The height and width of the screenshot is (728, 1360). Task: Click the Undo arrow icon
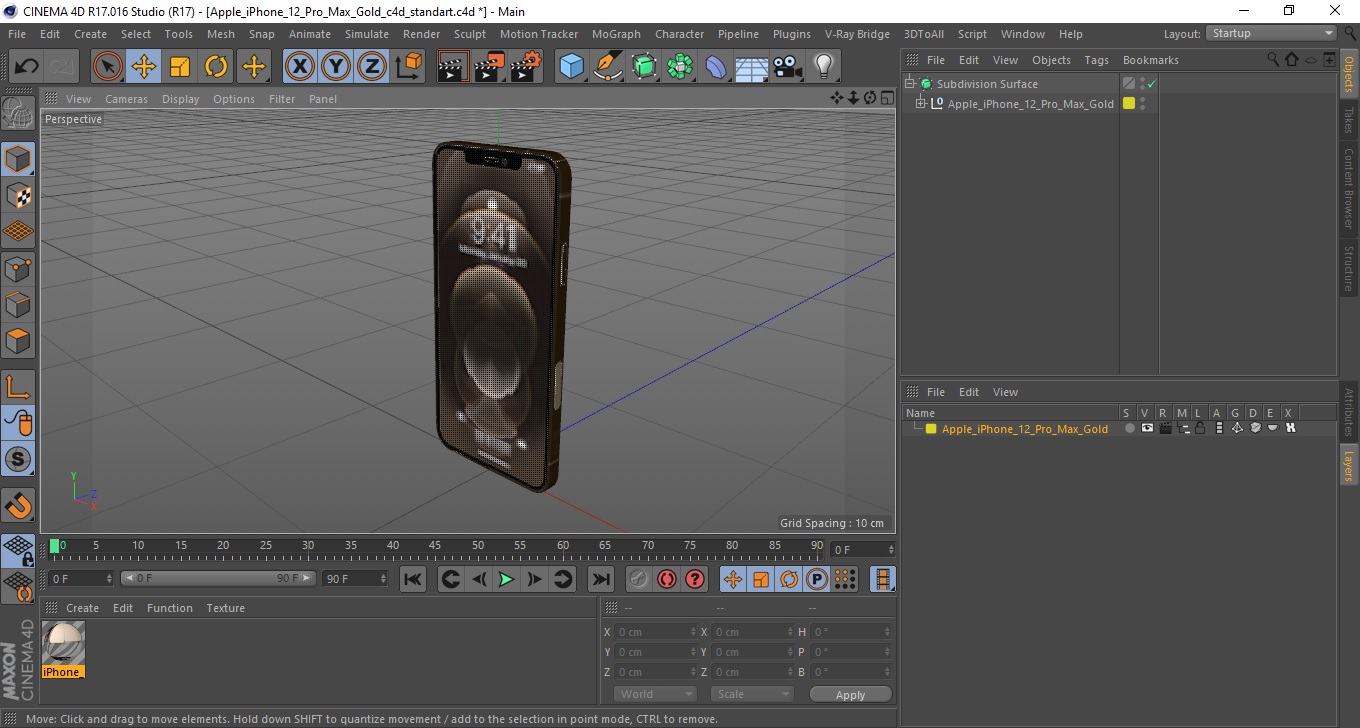[x=26, y=67]
